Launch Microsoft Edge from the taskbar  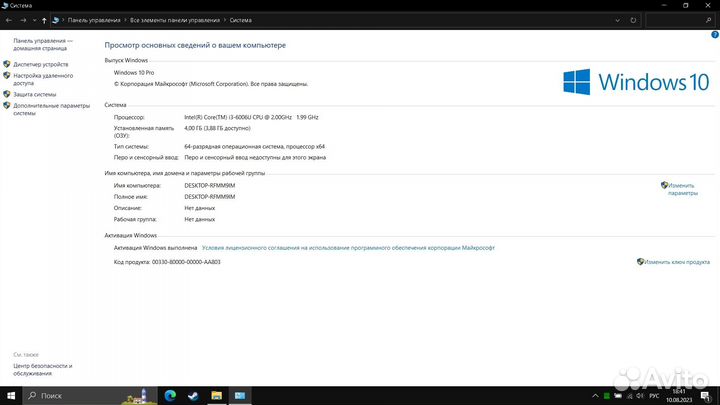click(168, 396)
